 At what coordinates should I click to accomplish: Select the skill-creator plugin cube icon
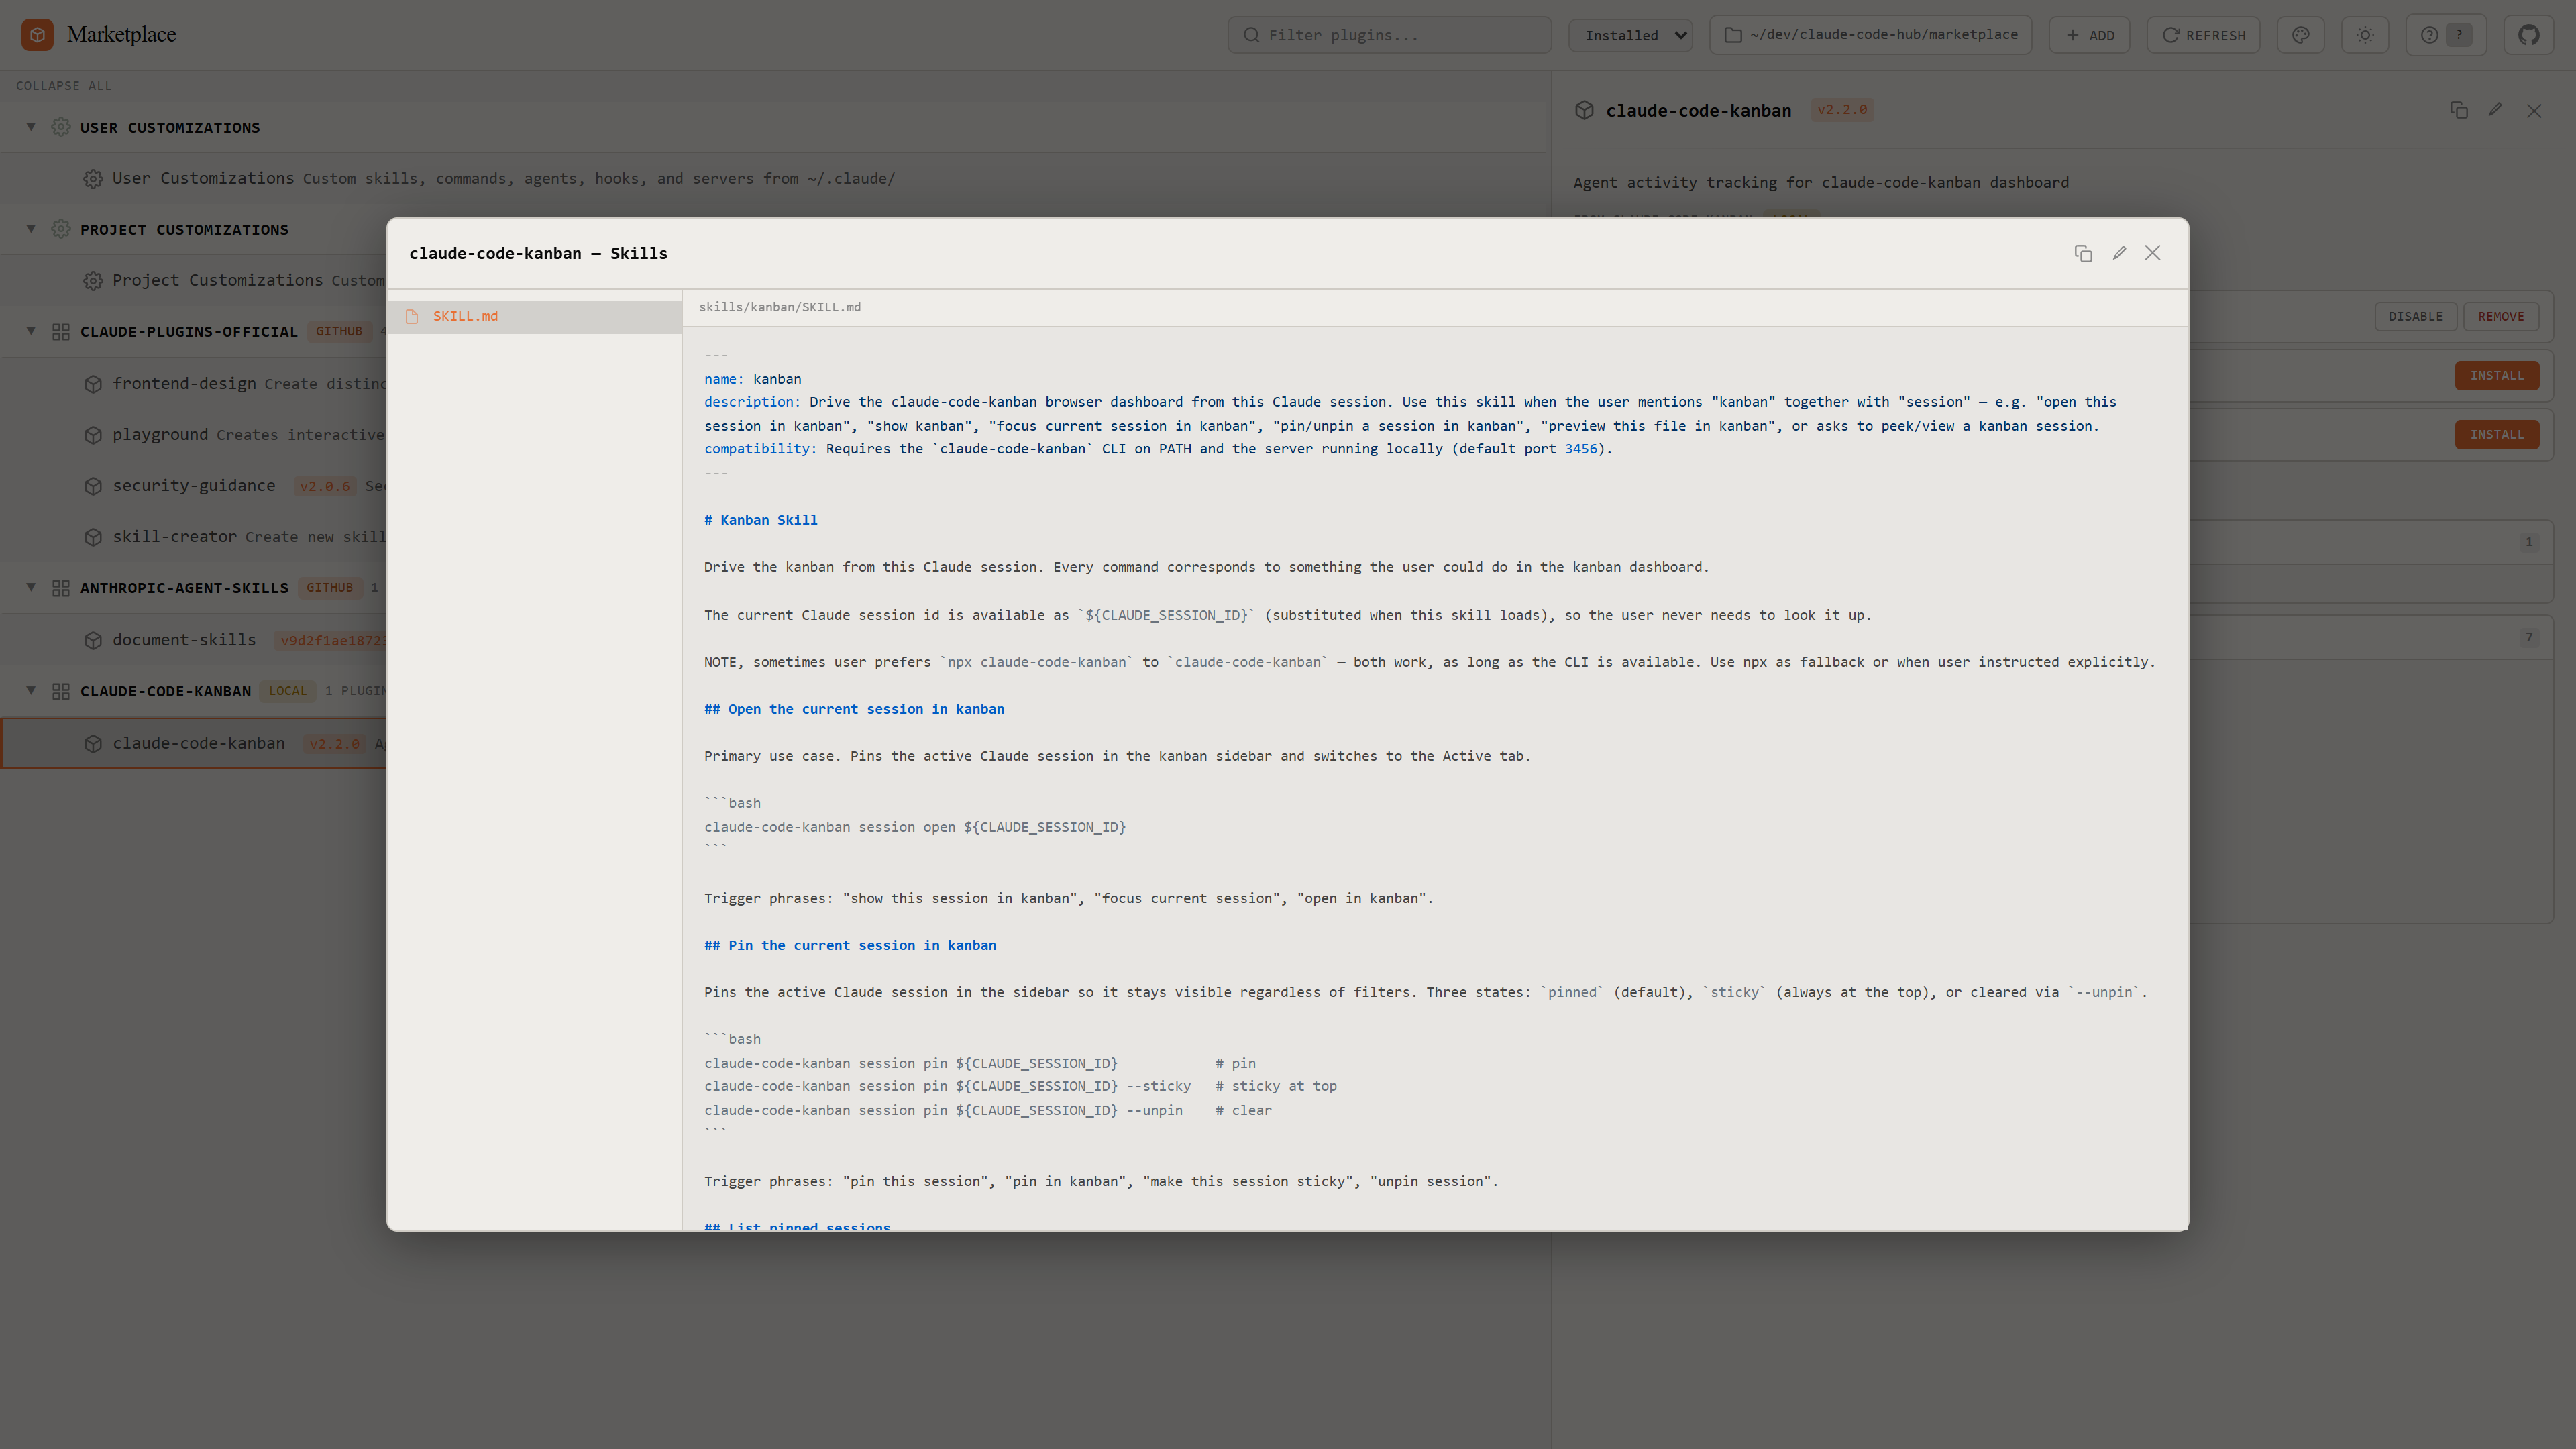93,537
